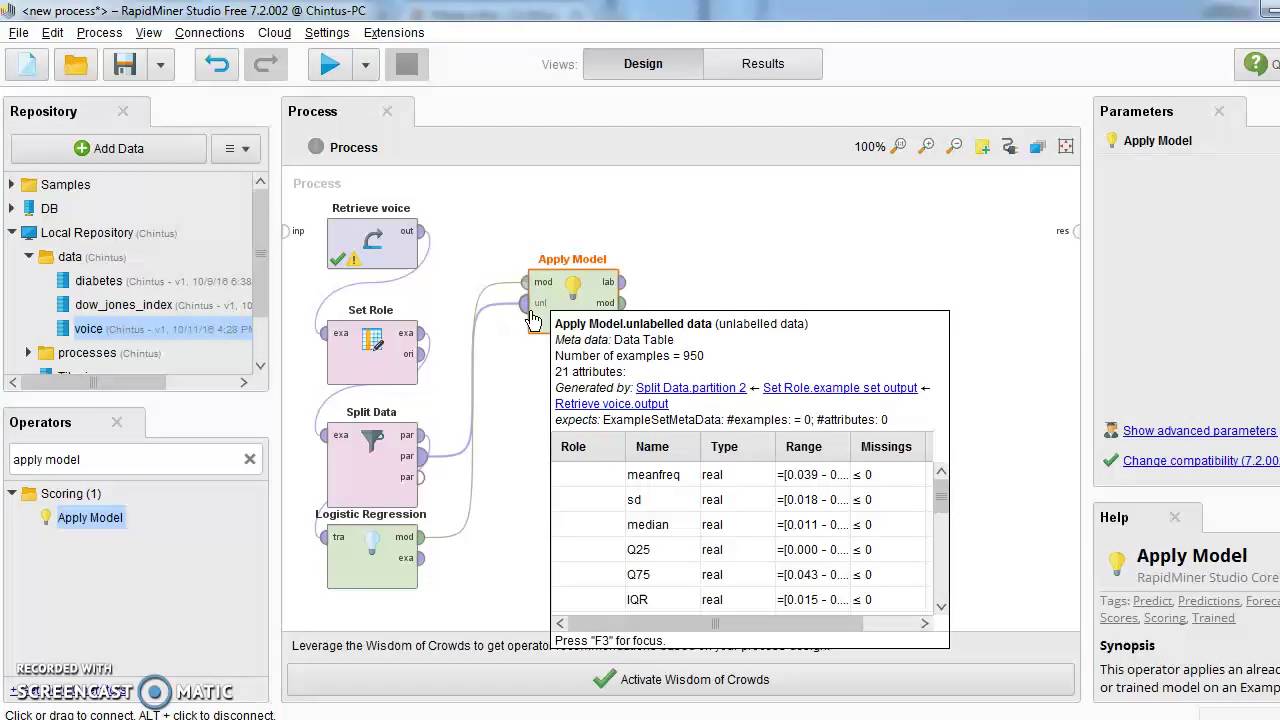The width and height of the screenshot is (1280, 720).
Task: Select the Set Role operator
Action: (x=372, y=352)
